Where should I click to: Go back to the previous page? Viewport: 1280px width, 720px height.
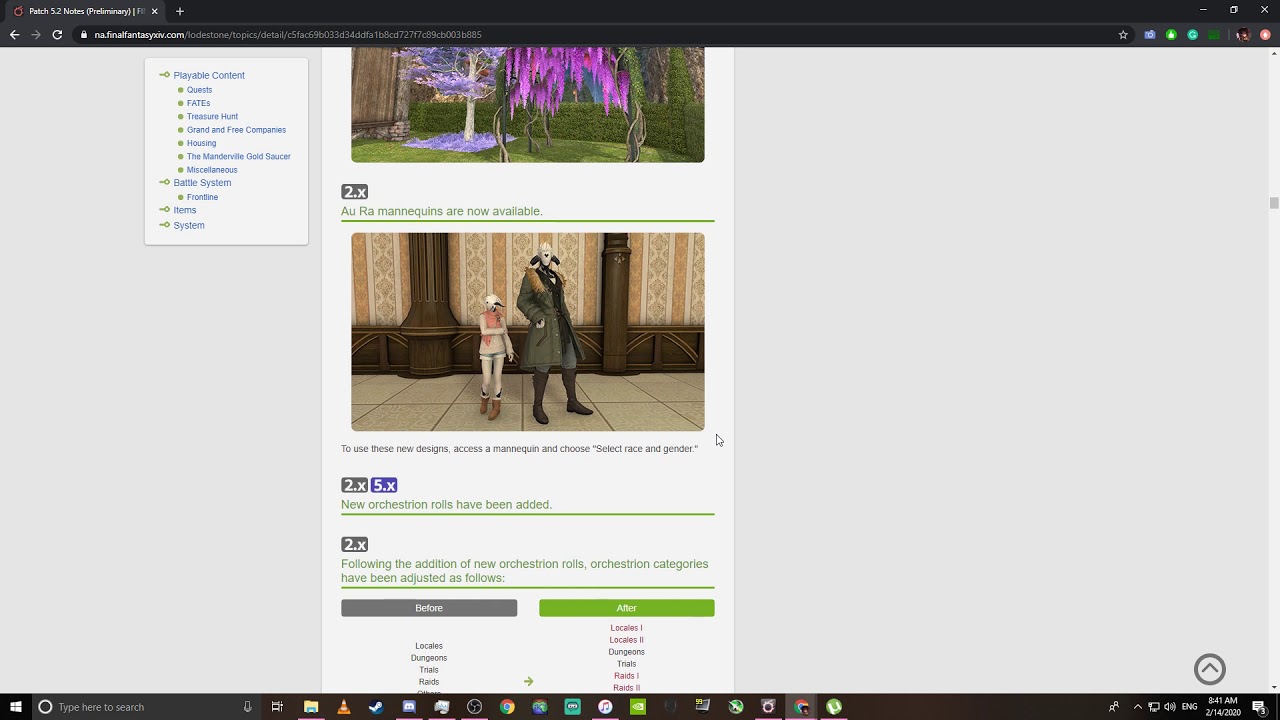14,35
